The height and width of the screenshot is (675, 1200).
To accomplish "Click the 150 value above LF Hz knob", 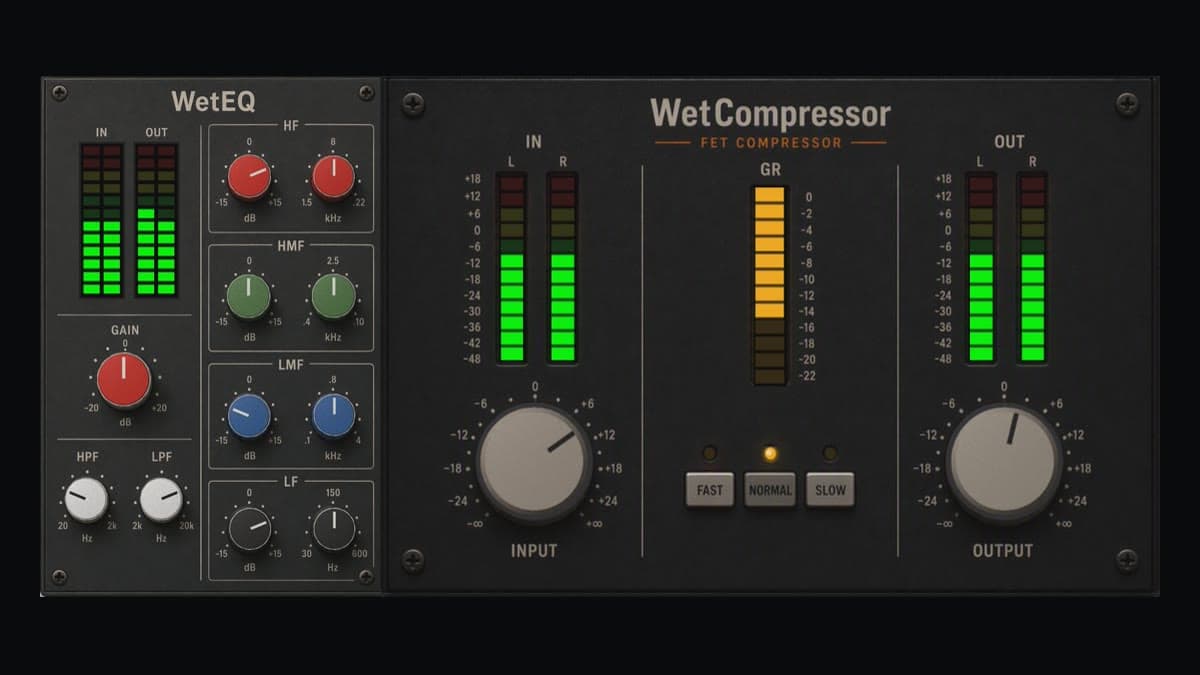I will pyautogui.click(x=333, y=493).
